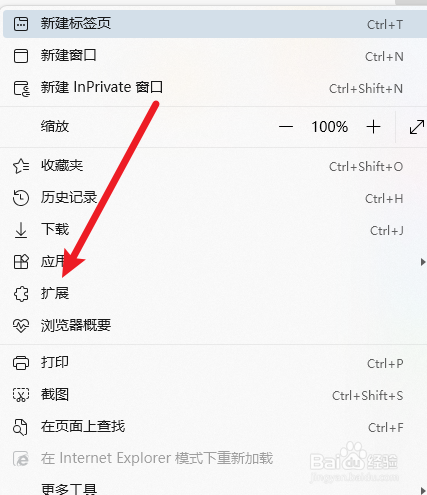Click the new window icon
Screen dimensions: 427x495
tap(21, 56)
